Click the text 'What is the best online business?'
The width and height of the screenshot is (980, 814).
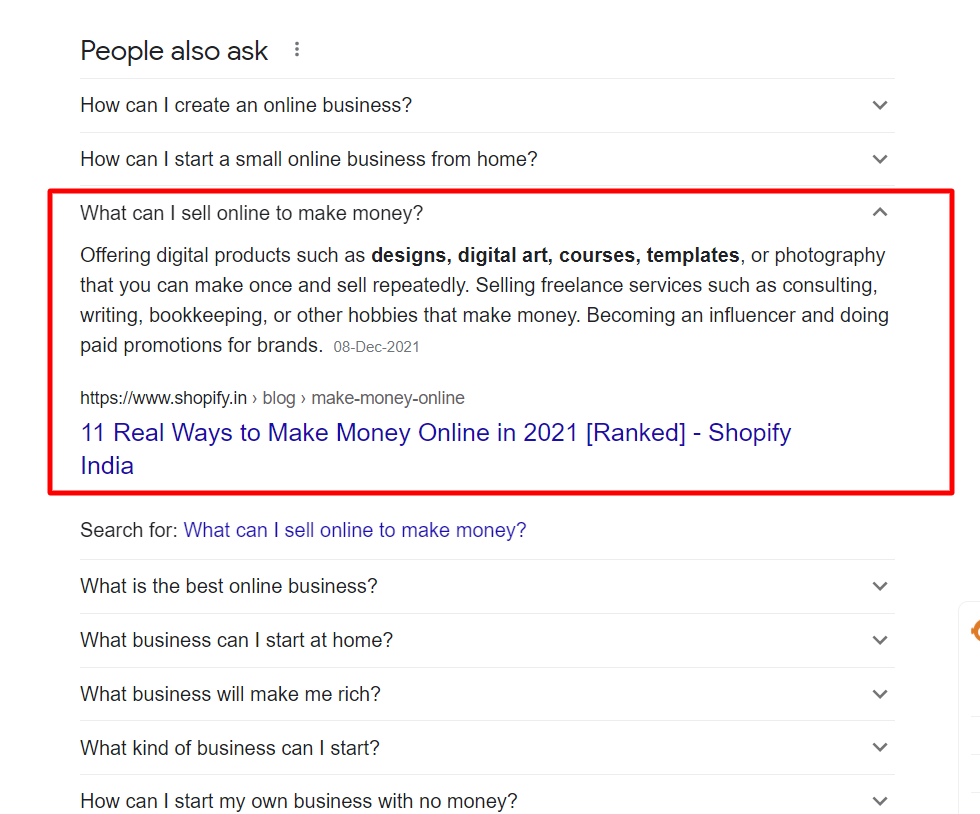tap(229, 586)
